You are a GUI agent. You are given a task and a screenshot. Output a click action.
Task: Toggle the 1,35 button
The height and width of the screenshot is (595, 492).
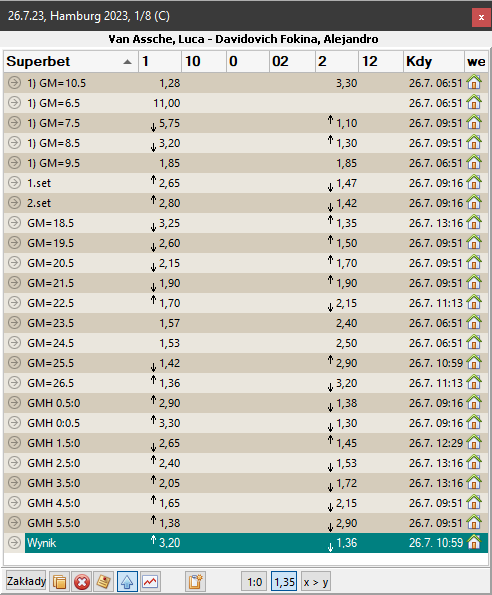284,582
